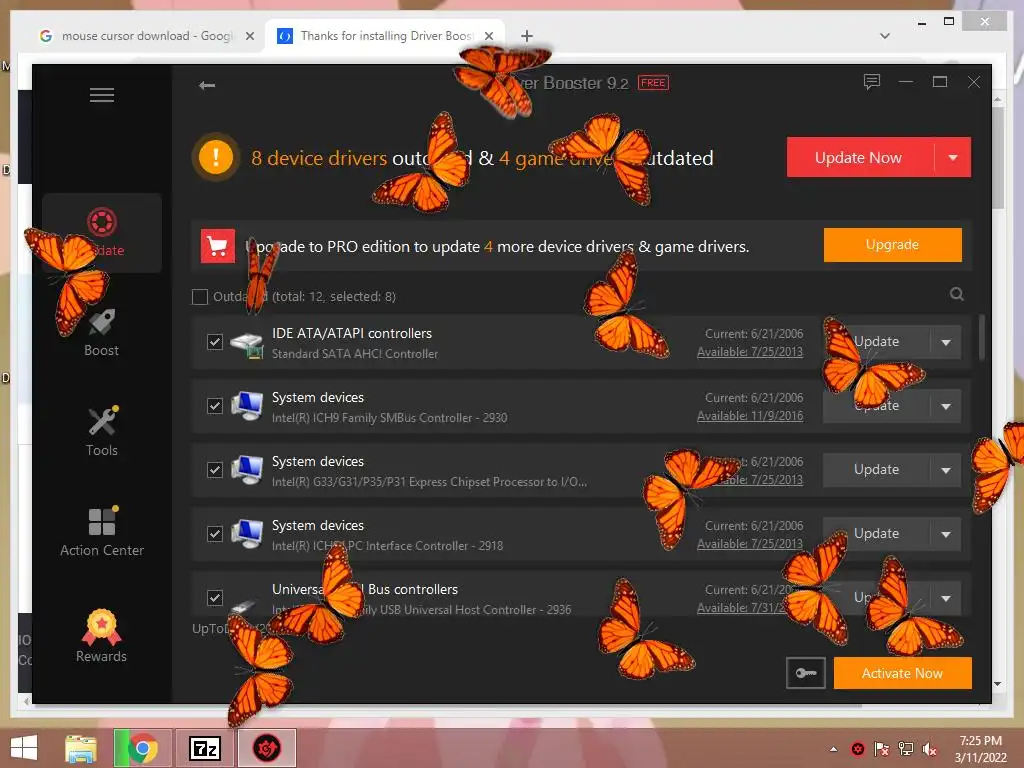This screenshot has width=1024, height=768.
Task: Open File Explorer from the taskbar
Action: 81,748
